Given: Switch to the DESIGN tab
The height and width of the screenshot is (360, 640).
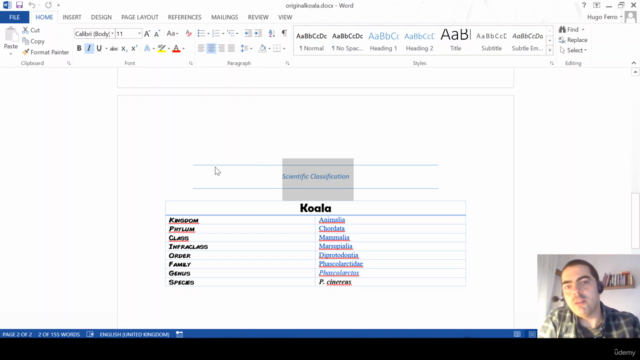Looking at the screenshot, I should point(101,17).
